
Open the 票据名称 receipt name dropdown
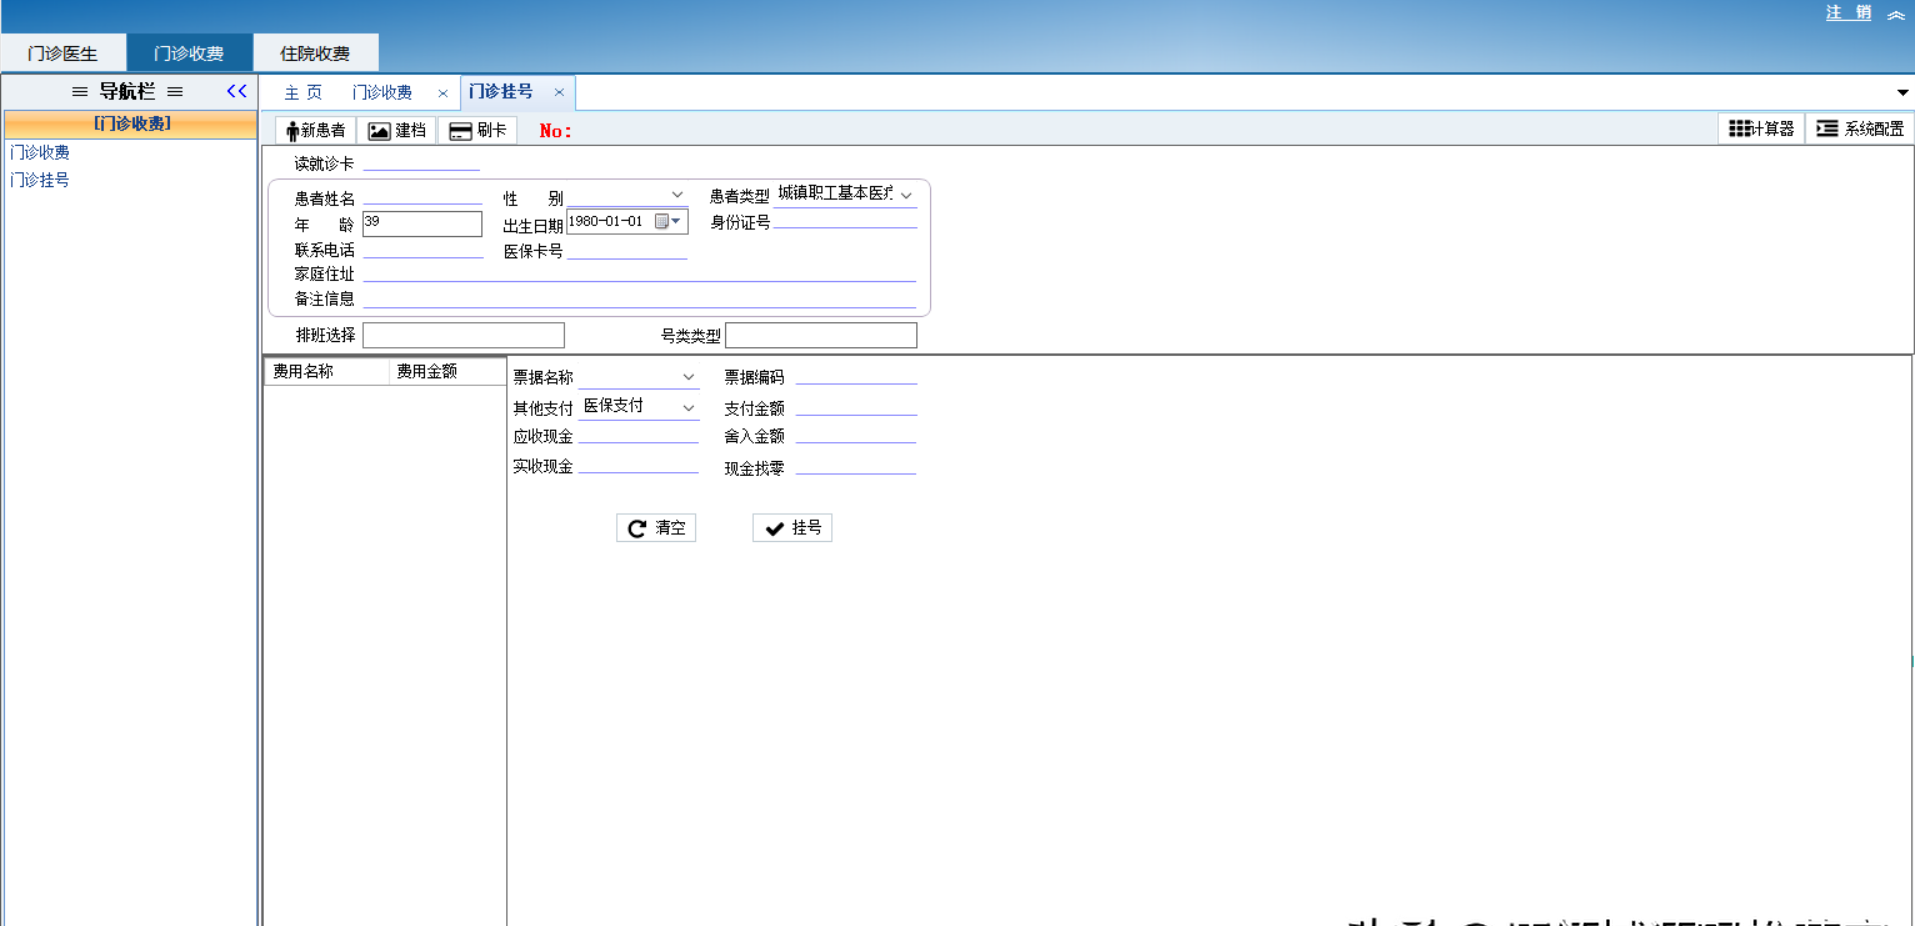[688, 377]
